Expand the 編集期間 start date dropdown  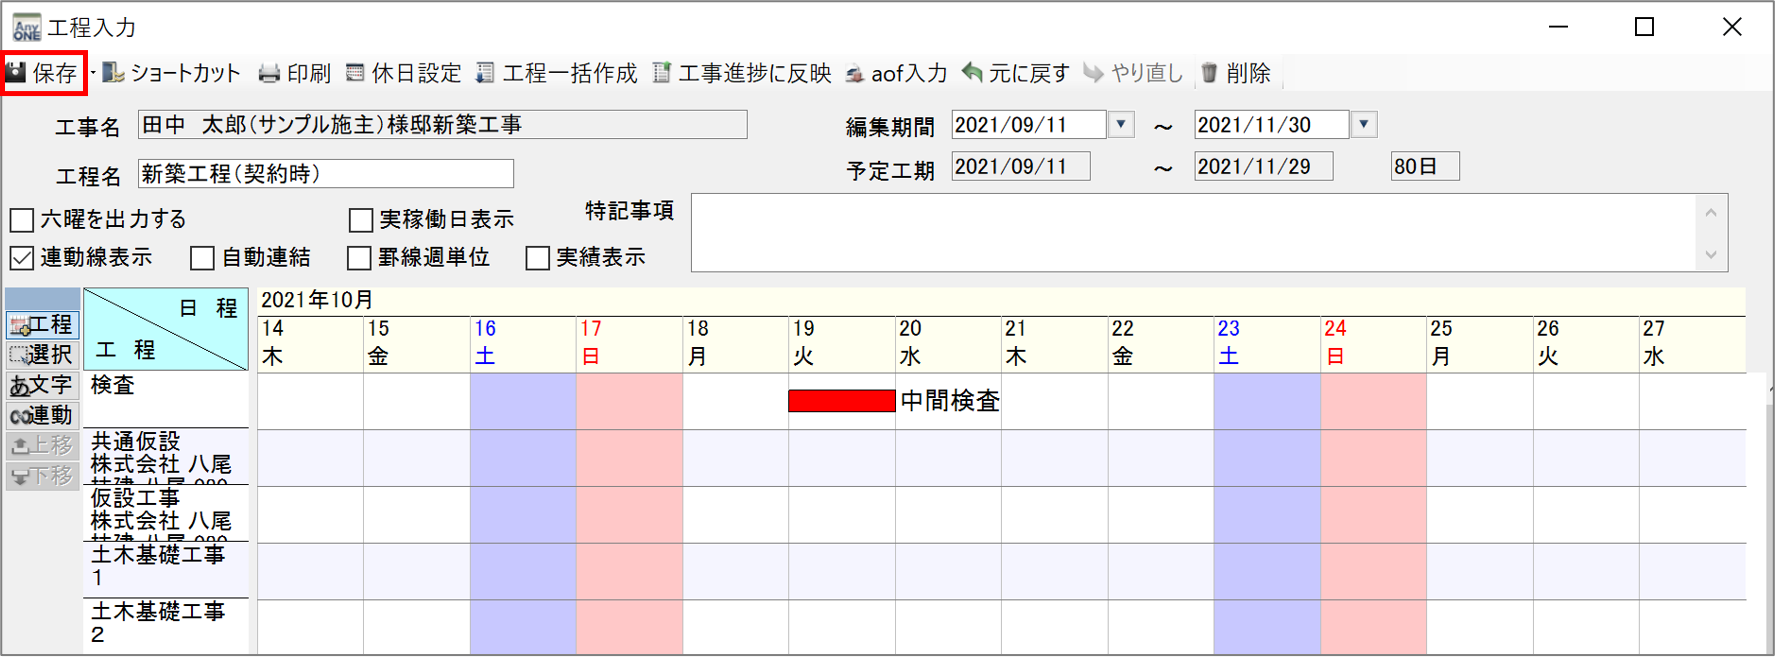1121,125
